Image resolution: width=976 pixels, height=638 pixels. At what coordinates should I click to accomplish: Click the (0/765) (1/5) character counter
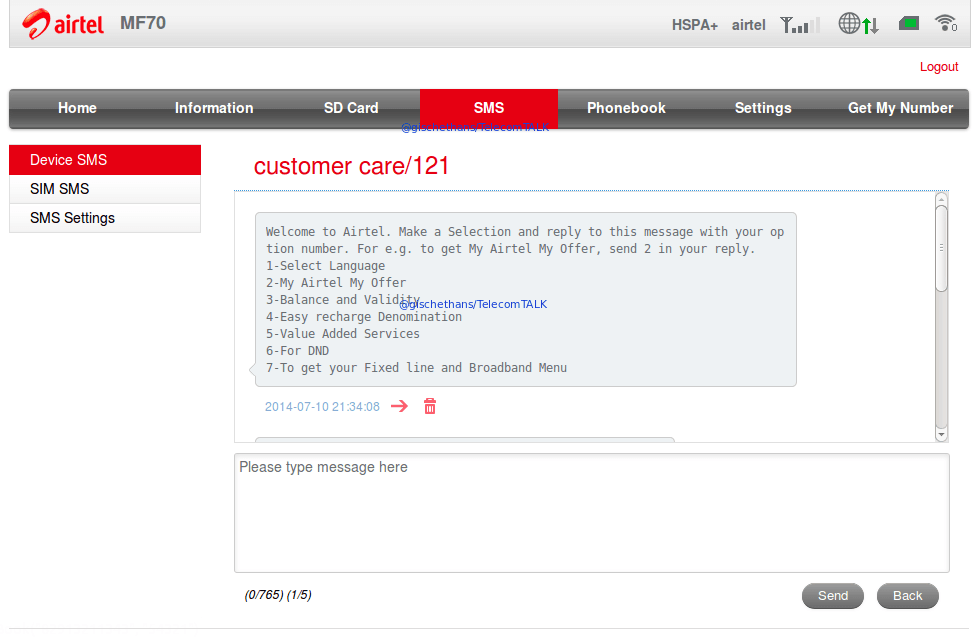click(x=278, y=594)
